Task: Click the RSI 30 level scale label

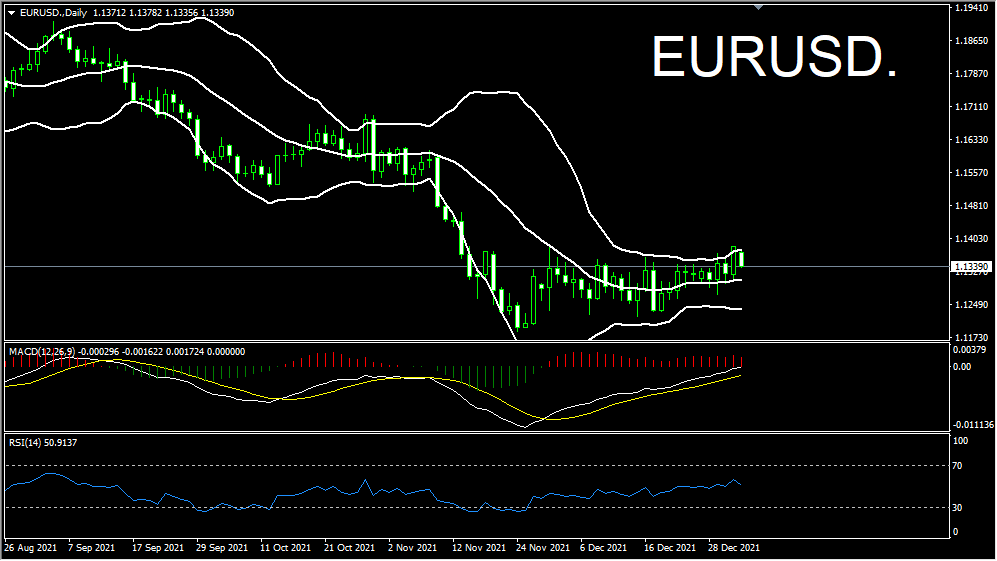Action: coord(960,508)
